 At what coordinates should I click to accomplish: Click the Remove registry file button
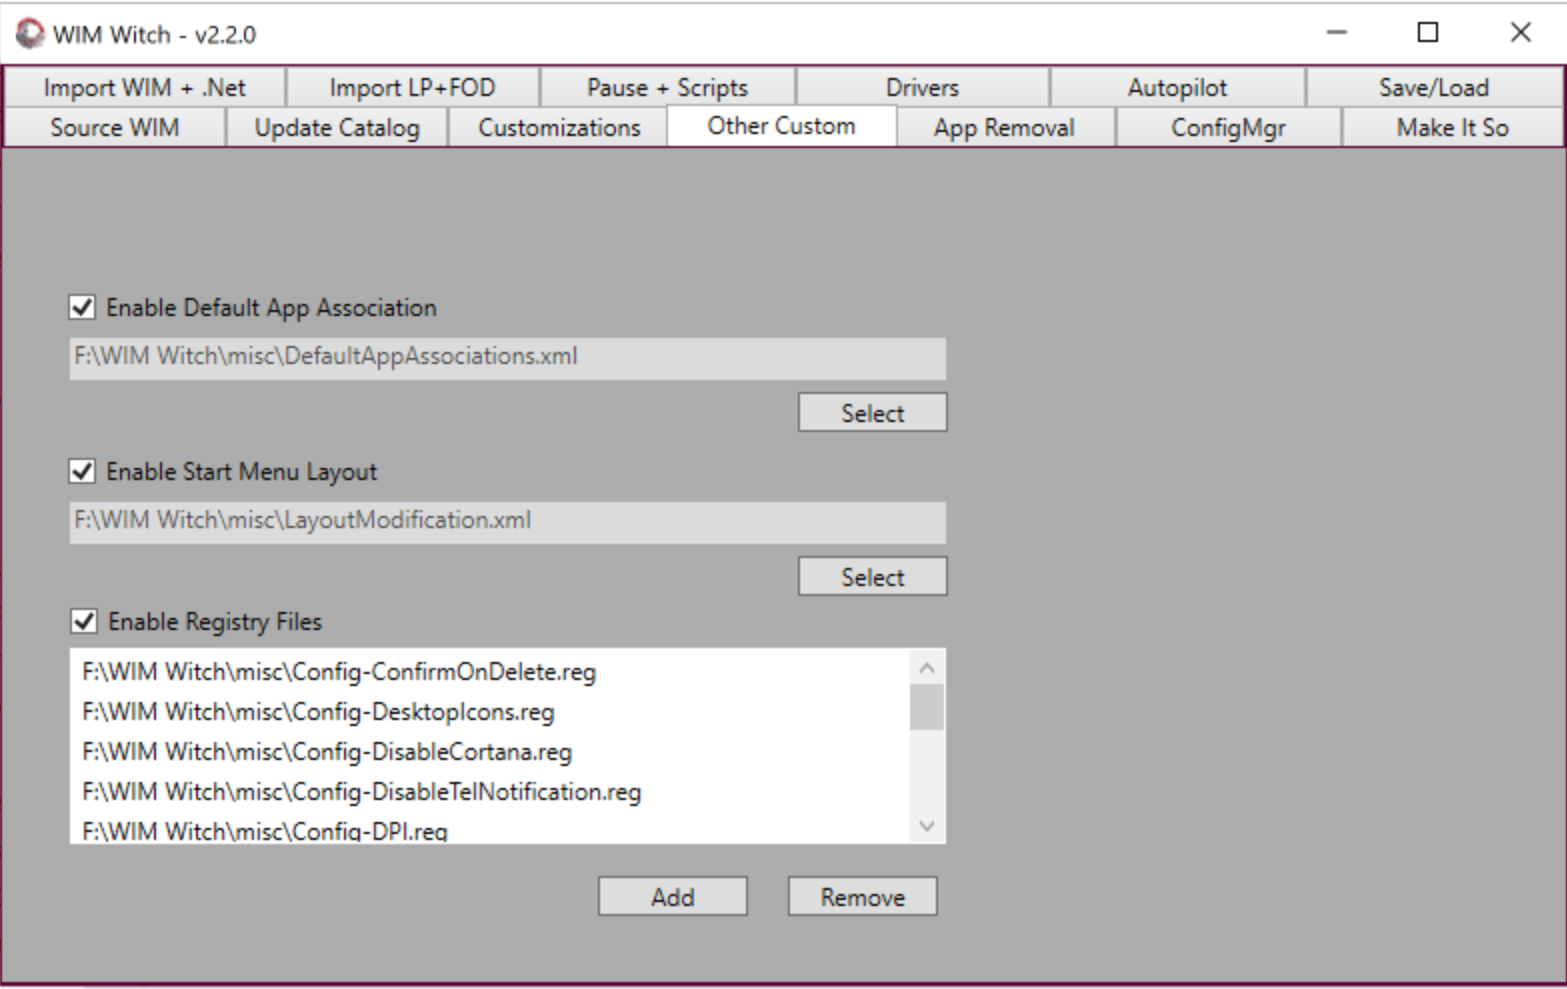pyautogui.click(x=862, y=897)
